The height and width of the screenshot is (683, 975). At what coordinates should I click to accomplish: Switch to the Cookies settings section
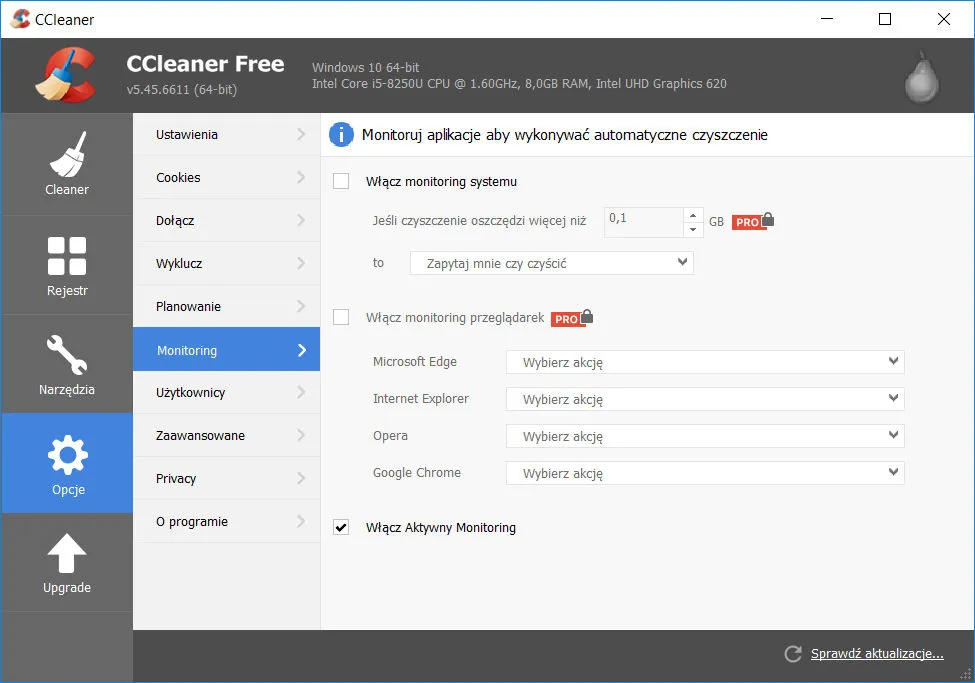[x=226, y=177]
